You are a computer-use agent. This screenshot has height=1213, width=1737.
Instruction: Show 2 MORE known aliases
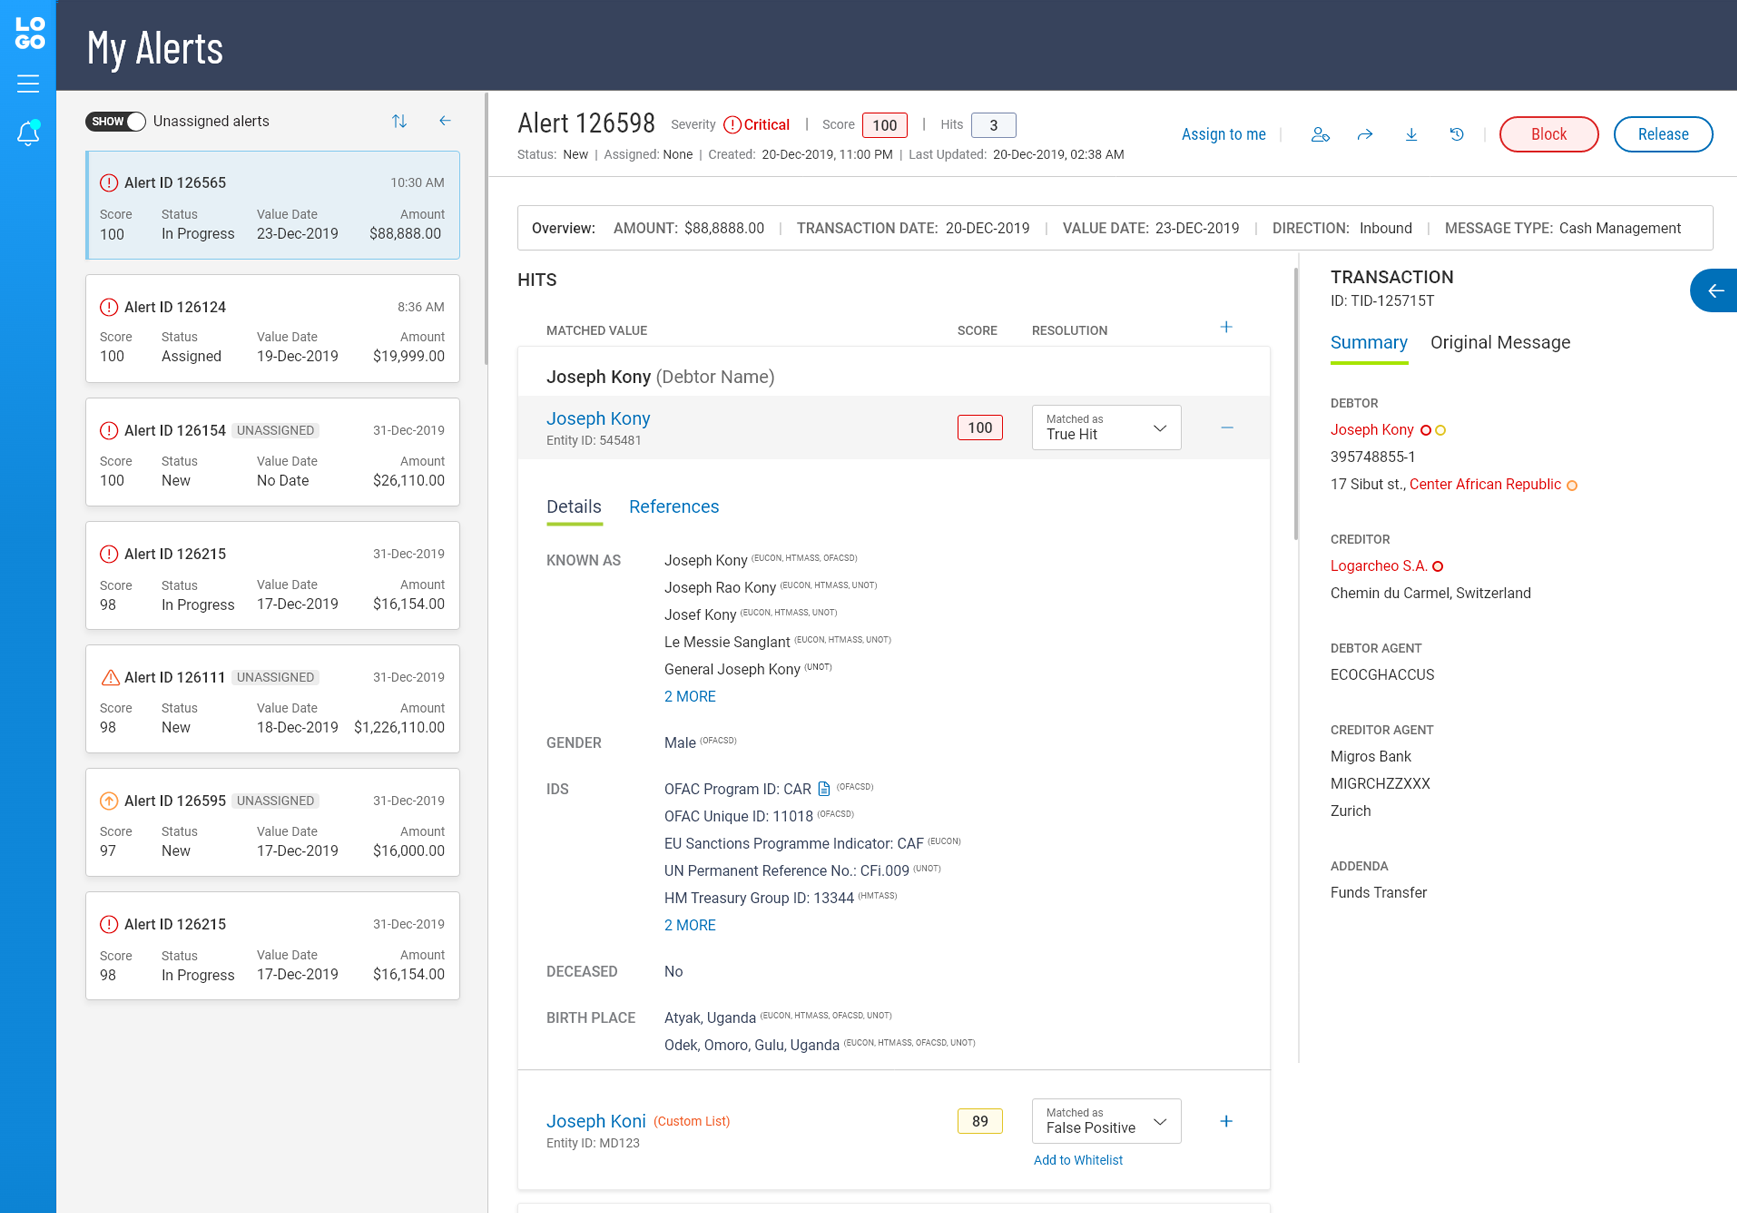(689, 696)
